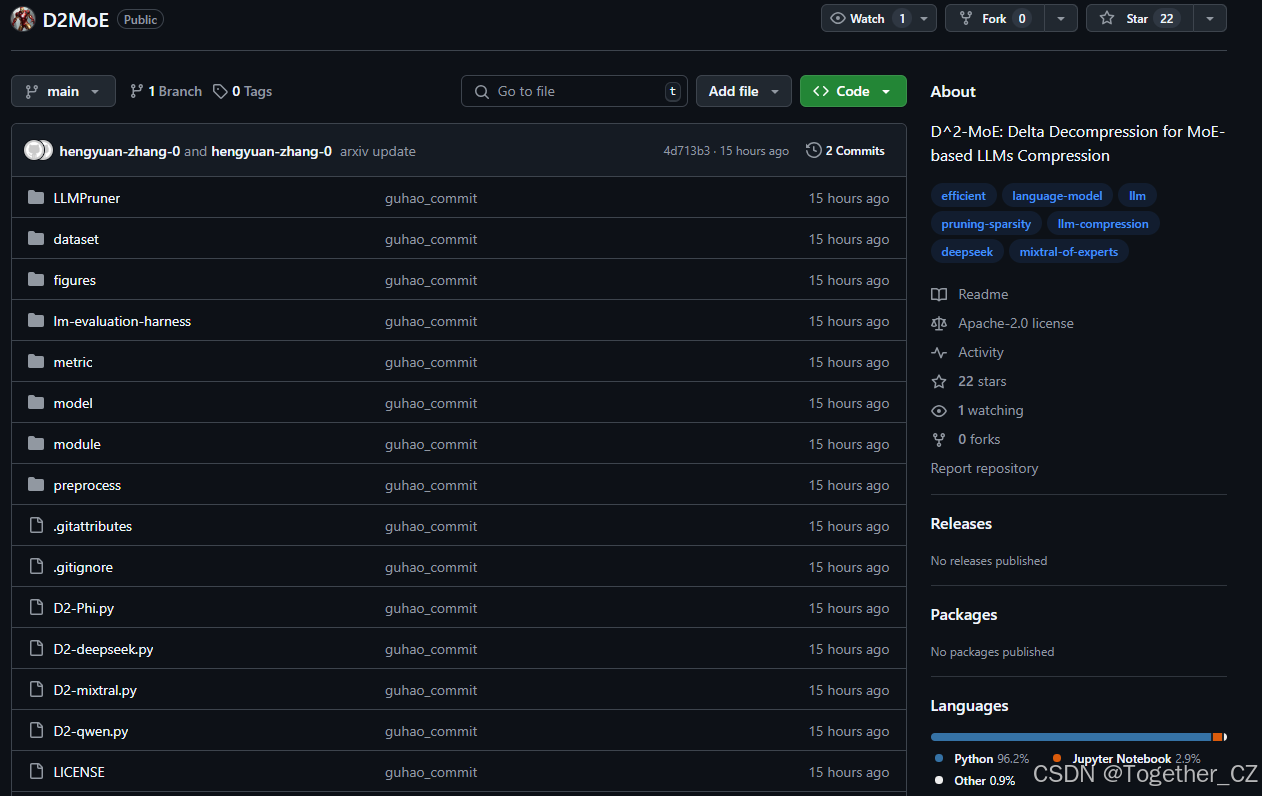Screen dimensions: 1262x796
Task: Expand the Star lists dropdown arrow
Action: 1210,18
